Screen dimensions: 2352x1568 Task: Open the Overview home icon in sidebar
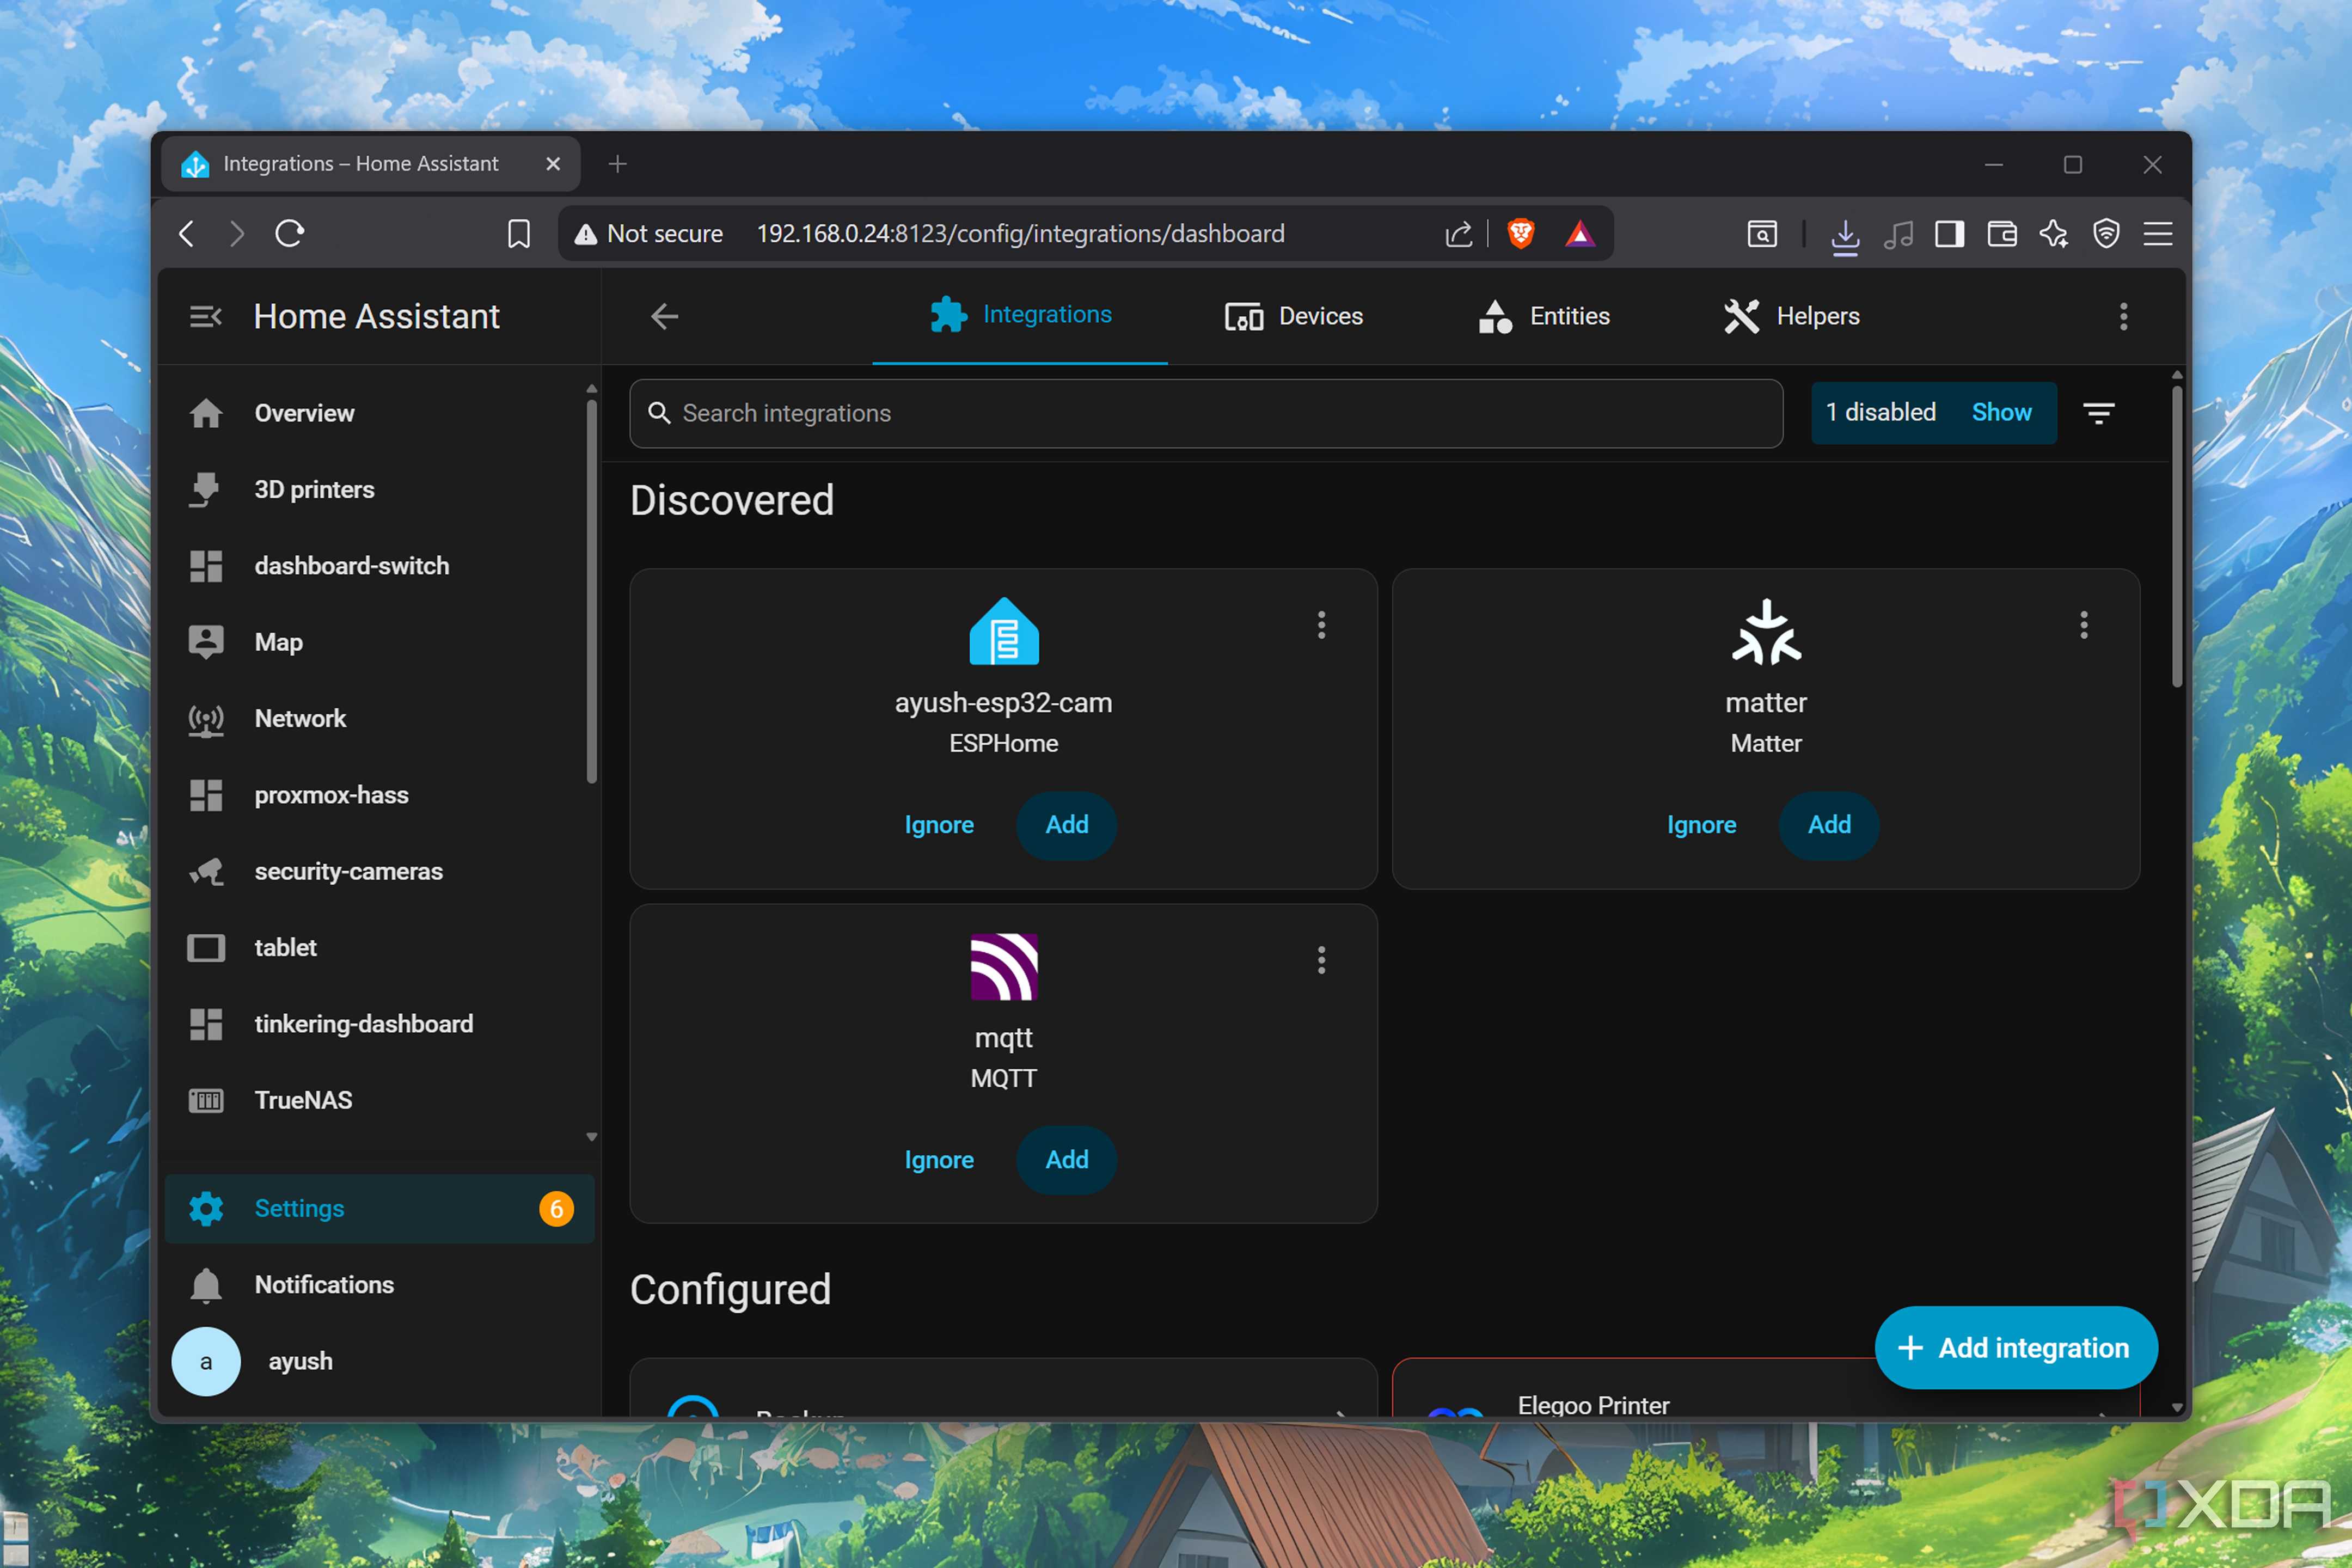point(206,413)
